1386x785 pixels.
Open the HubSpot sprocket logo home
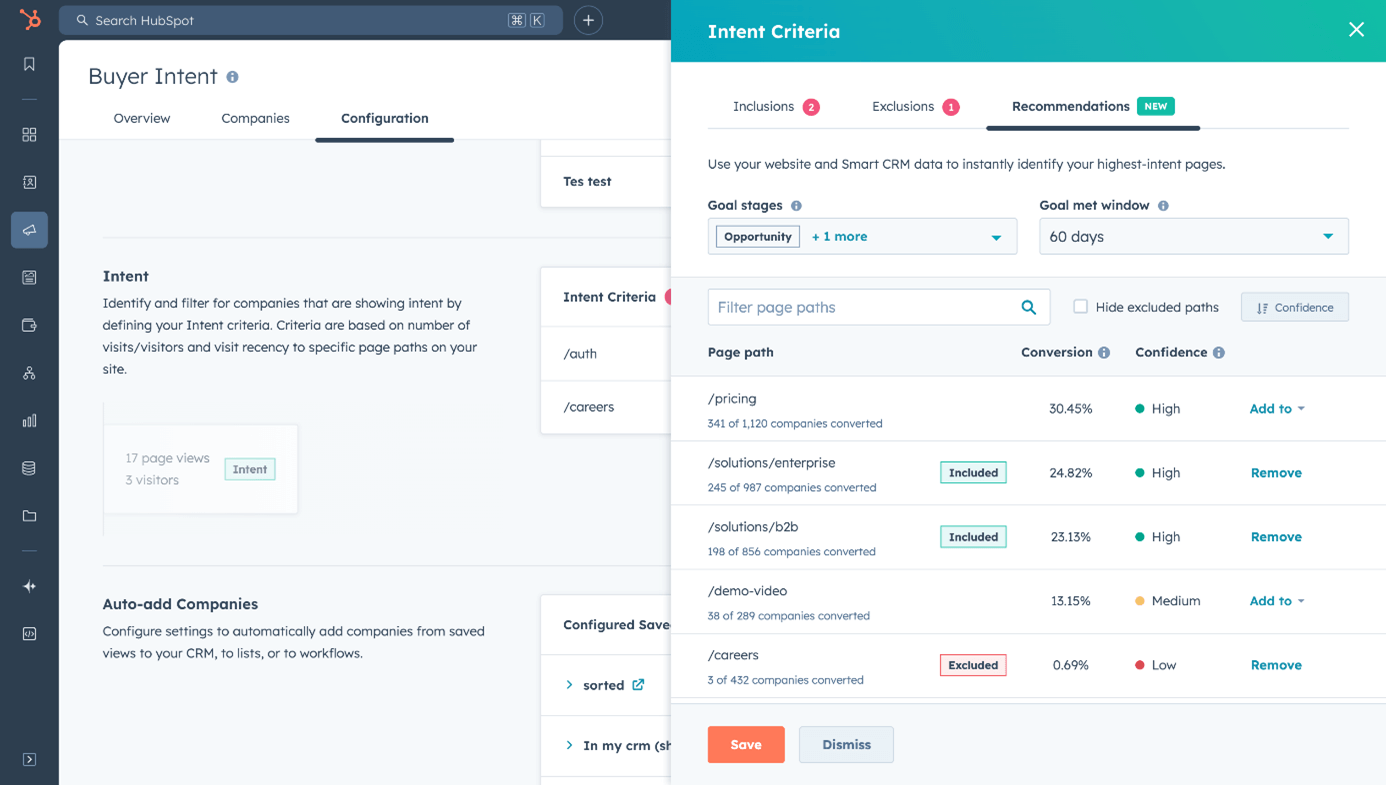pos(30,19)
